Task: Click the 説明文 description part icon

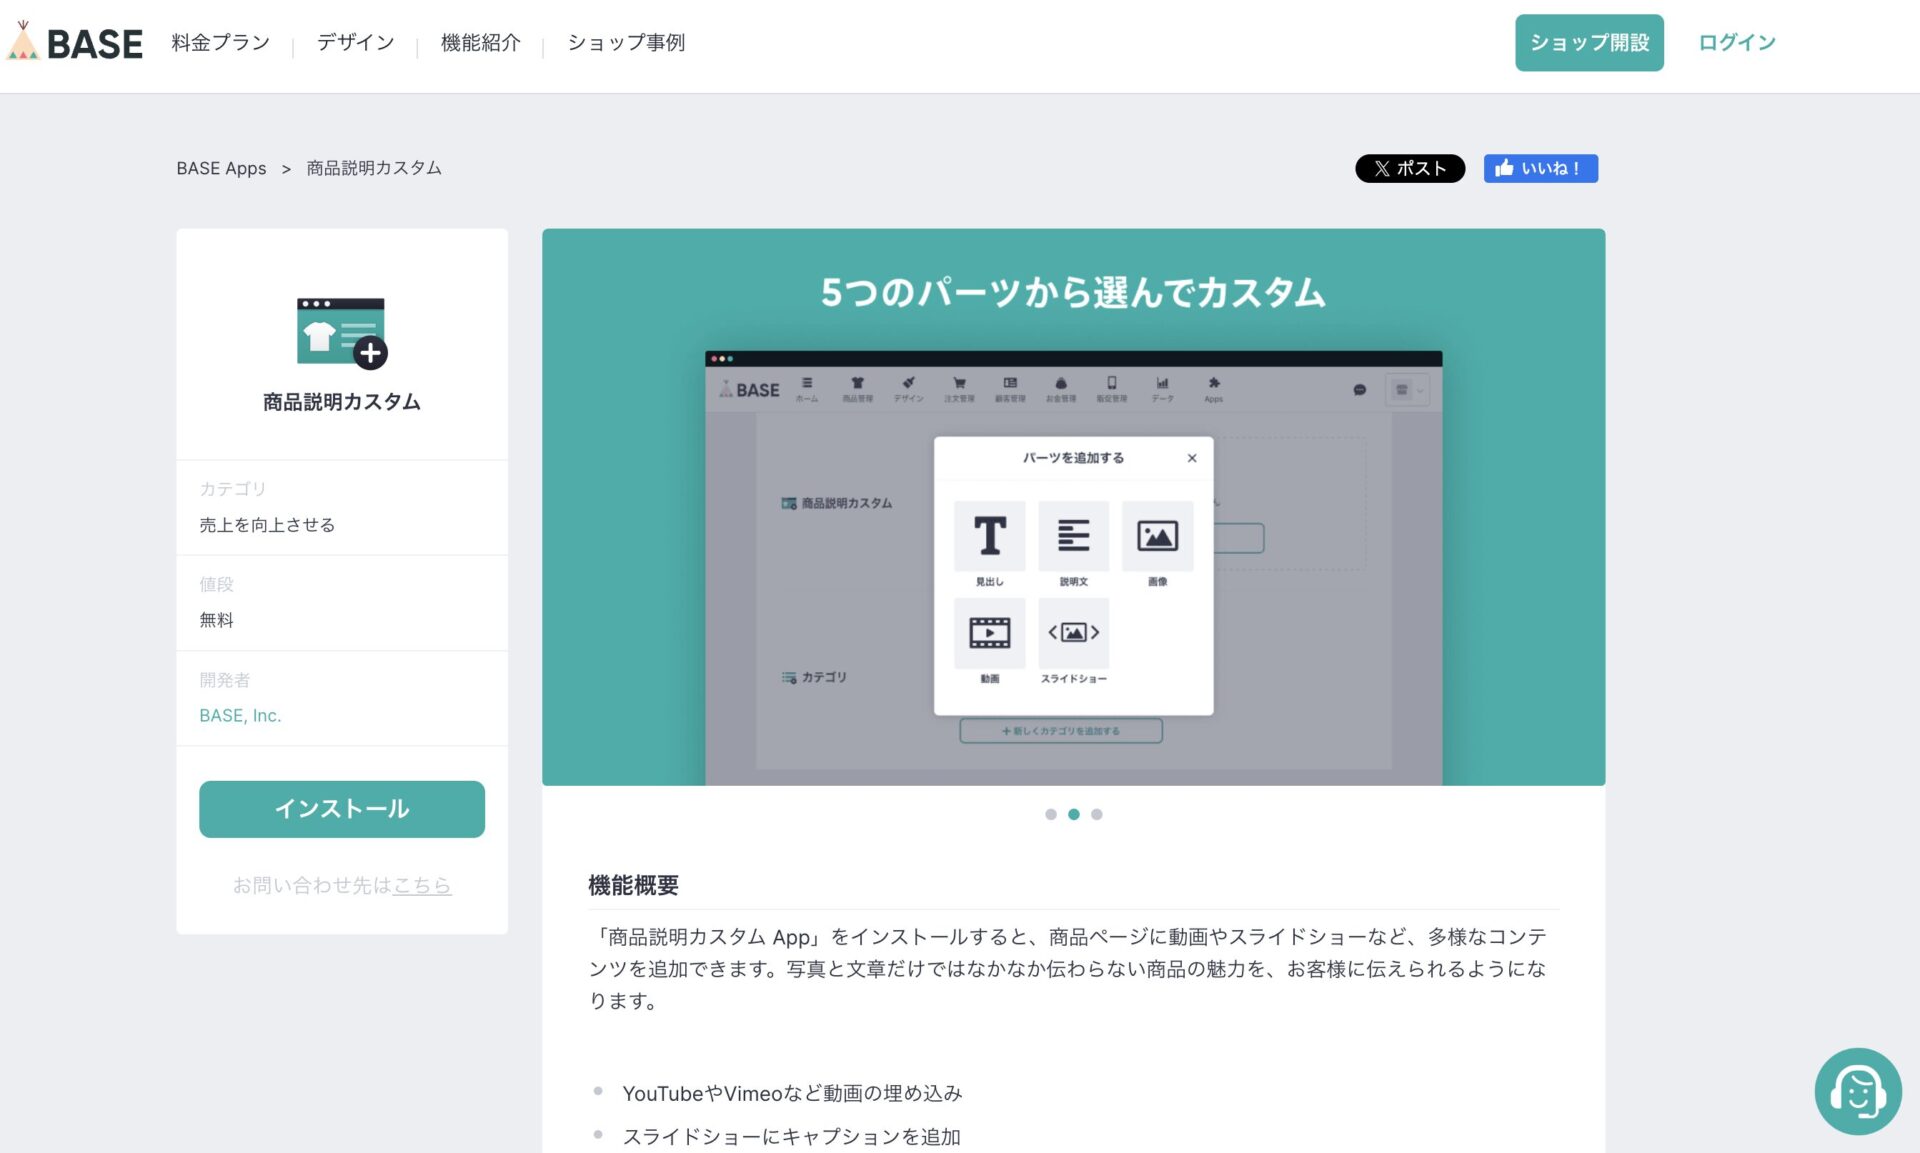Action: click(1073, 537)
